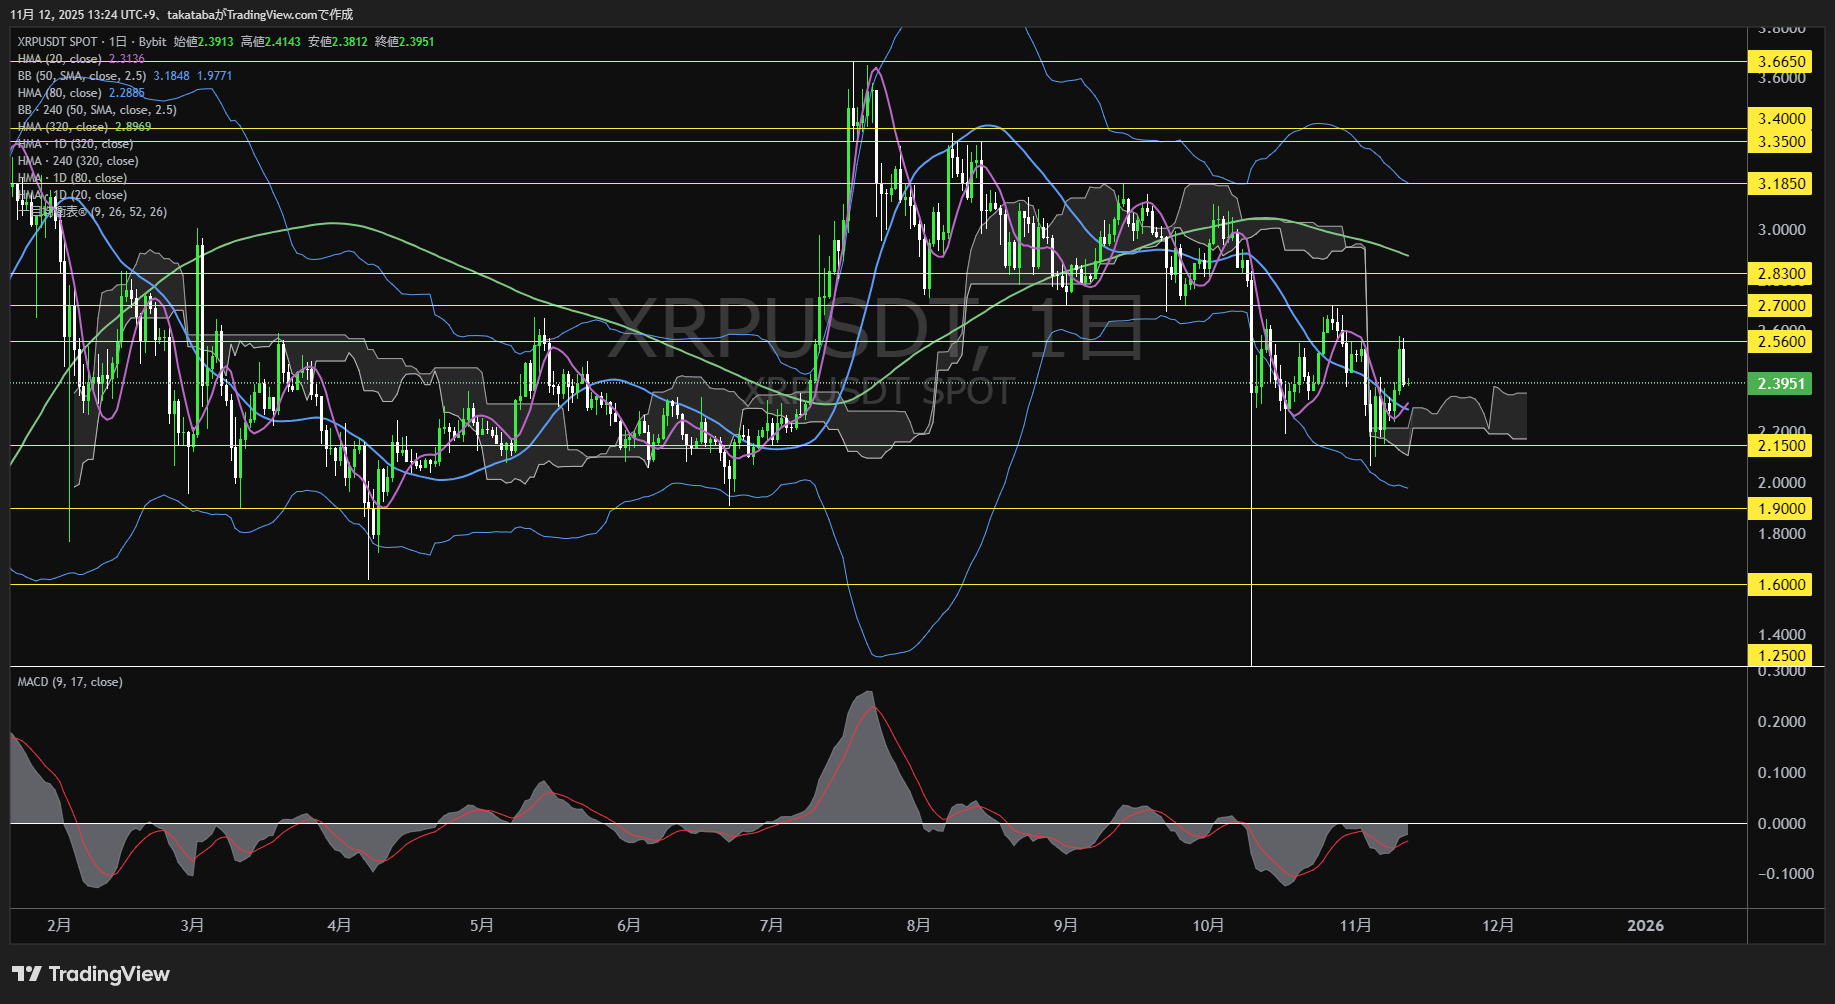Click the 1.2500 yellow price label
1835x1004 pixels.
click(1779, 656)
